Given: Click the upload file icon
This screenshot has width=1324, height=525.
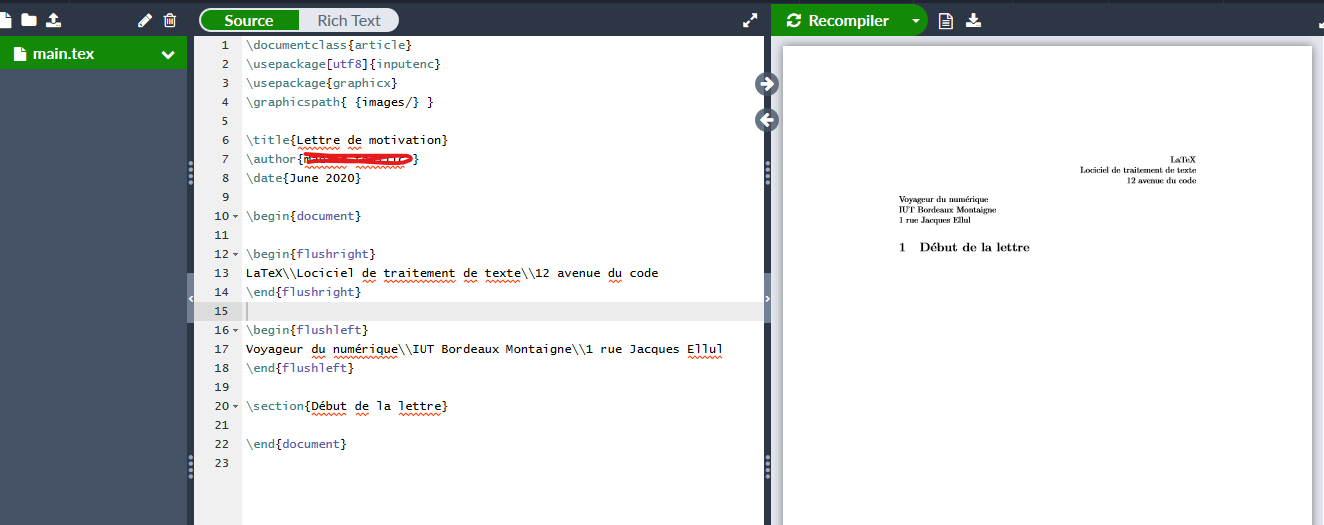Looking at the screenshot, I should coord(54,20).
